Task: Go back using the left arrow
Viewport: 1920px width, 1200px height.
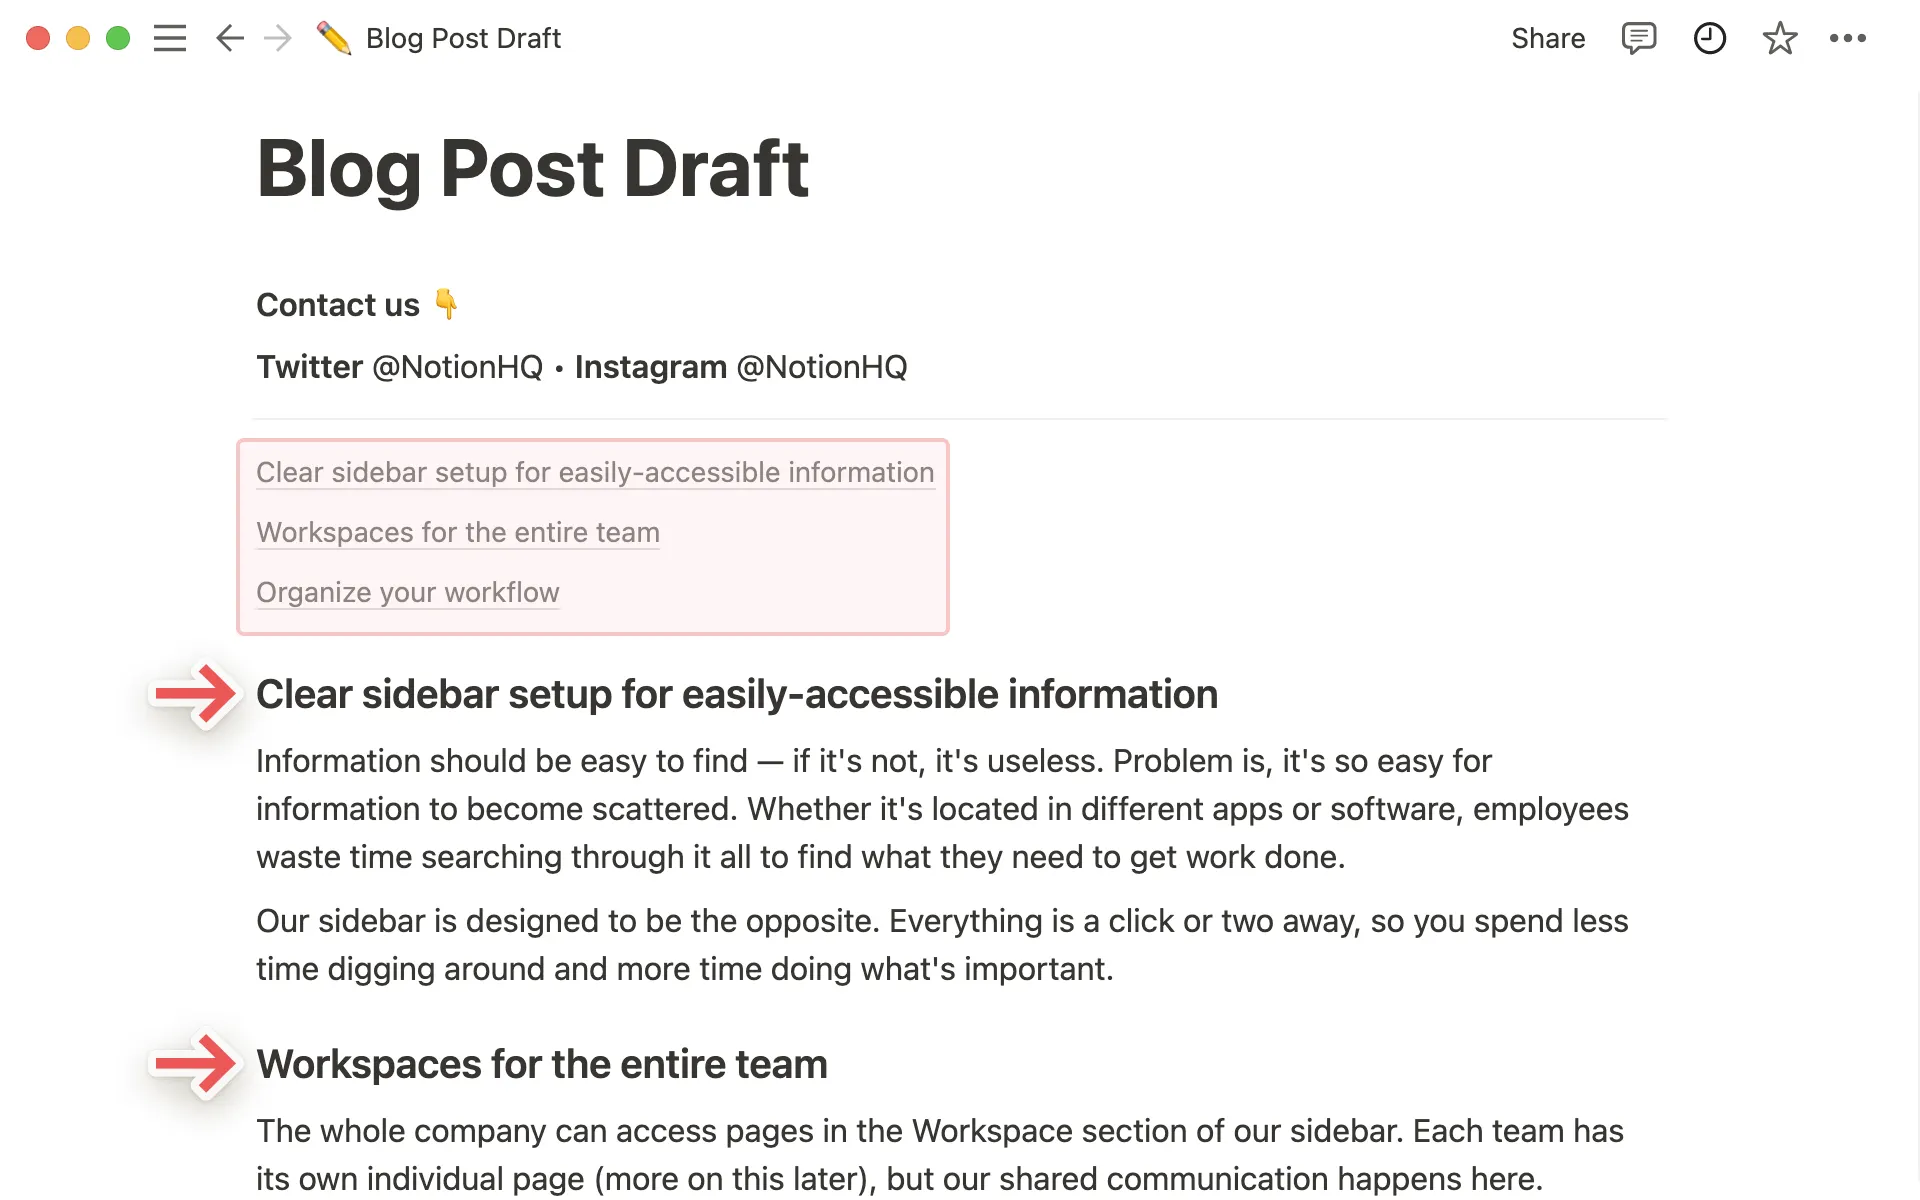Action: coord(230,38)
